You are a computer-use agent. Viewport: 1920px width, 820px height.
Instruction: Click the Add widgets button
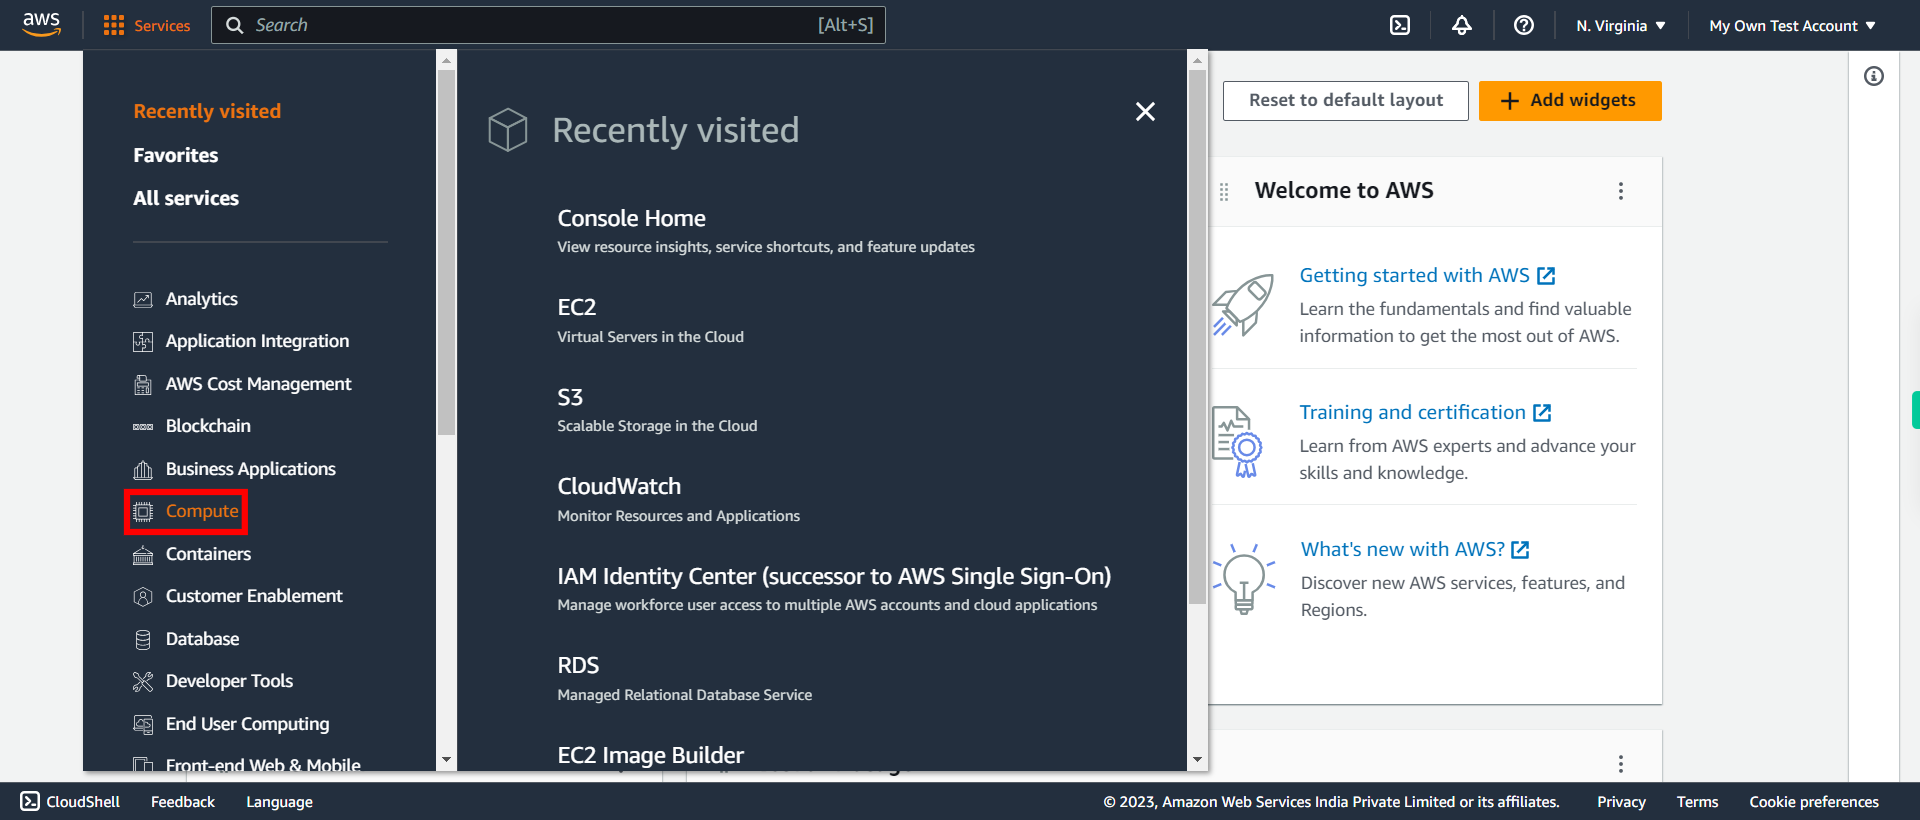1570,100
